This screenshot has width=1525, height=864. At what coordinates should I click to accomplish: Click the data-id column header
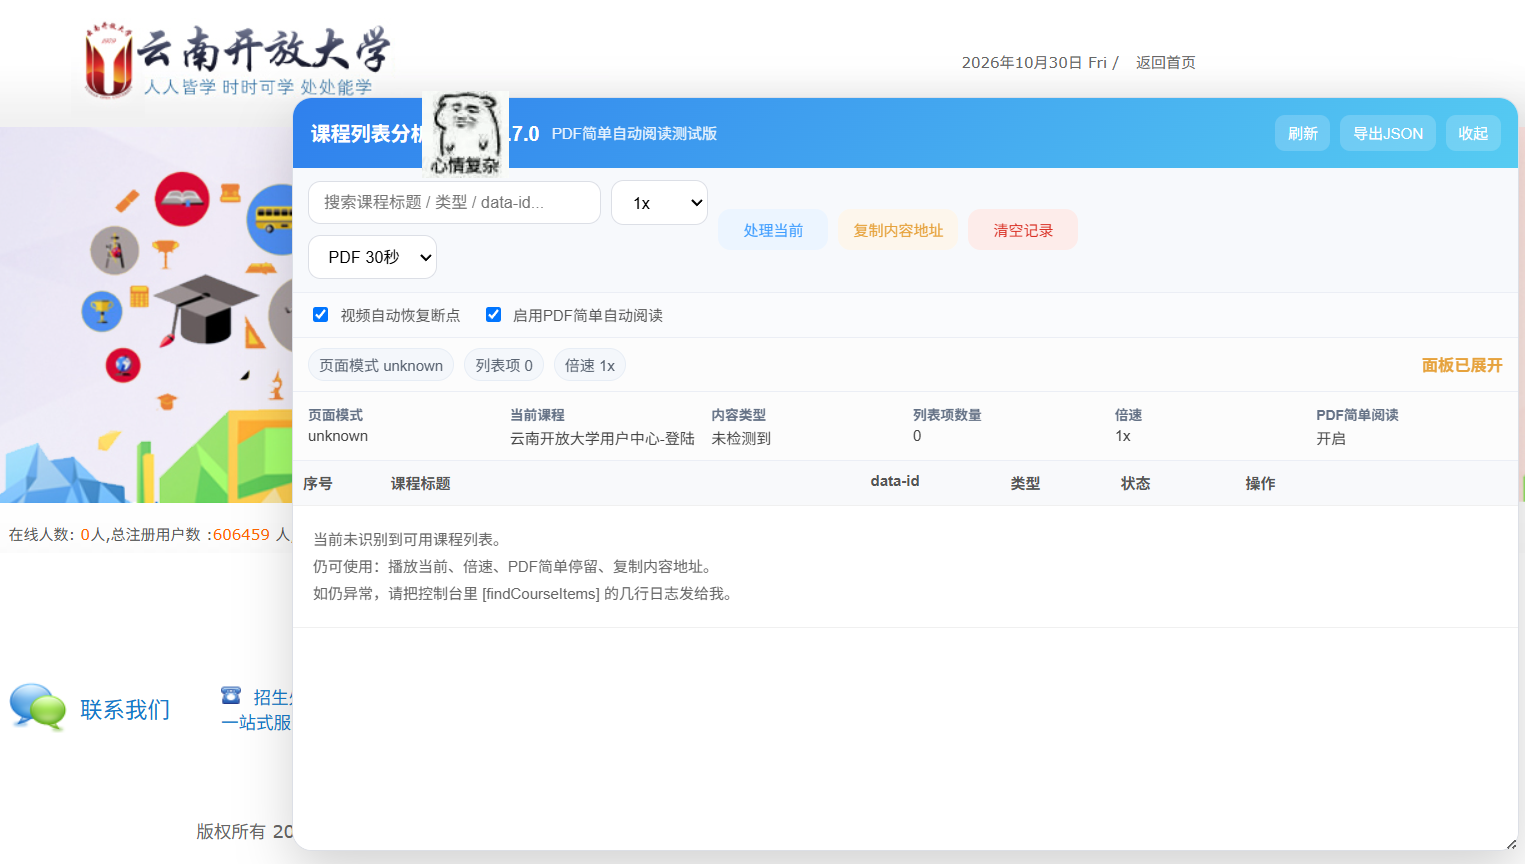point(895,481)
